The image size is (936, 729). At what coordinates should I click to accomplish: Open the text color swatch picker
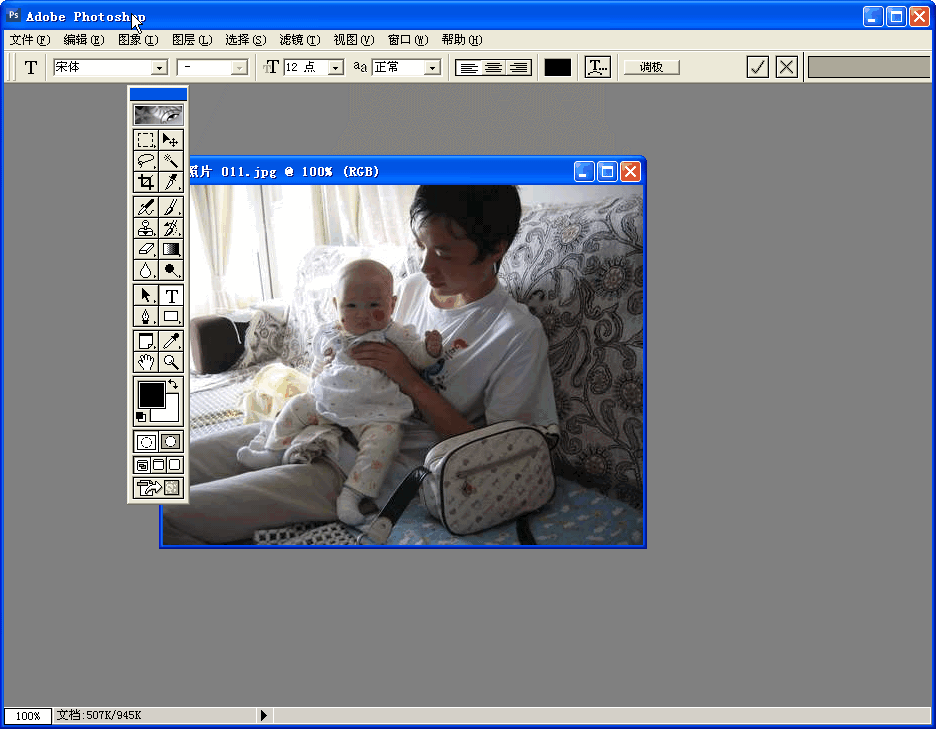(557, 67)
